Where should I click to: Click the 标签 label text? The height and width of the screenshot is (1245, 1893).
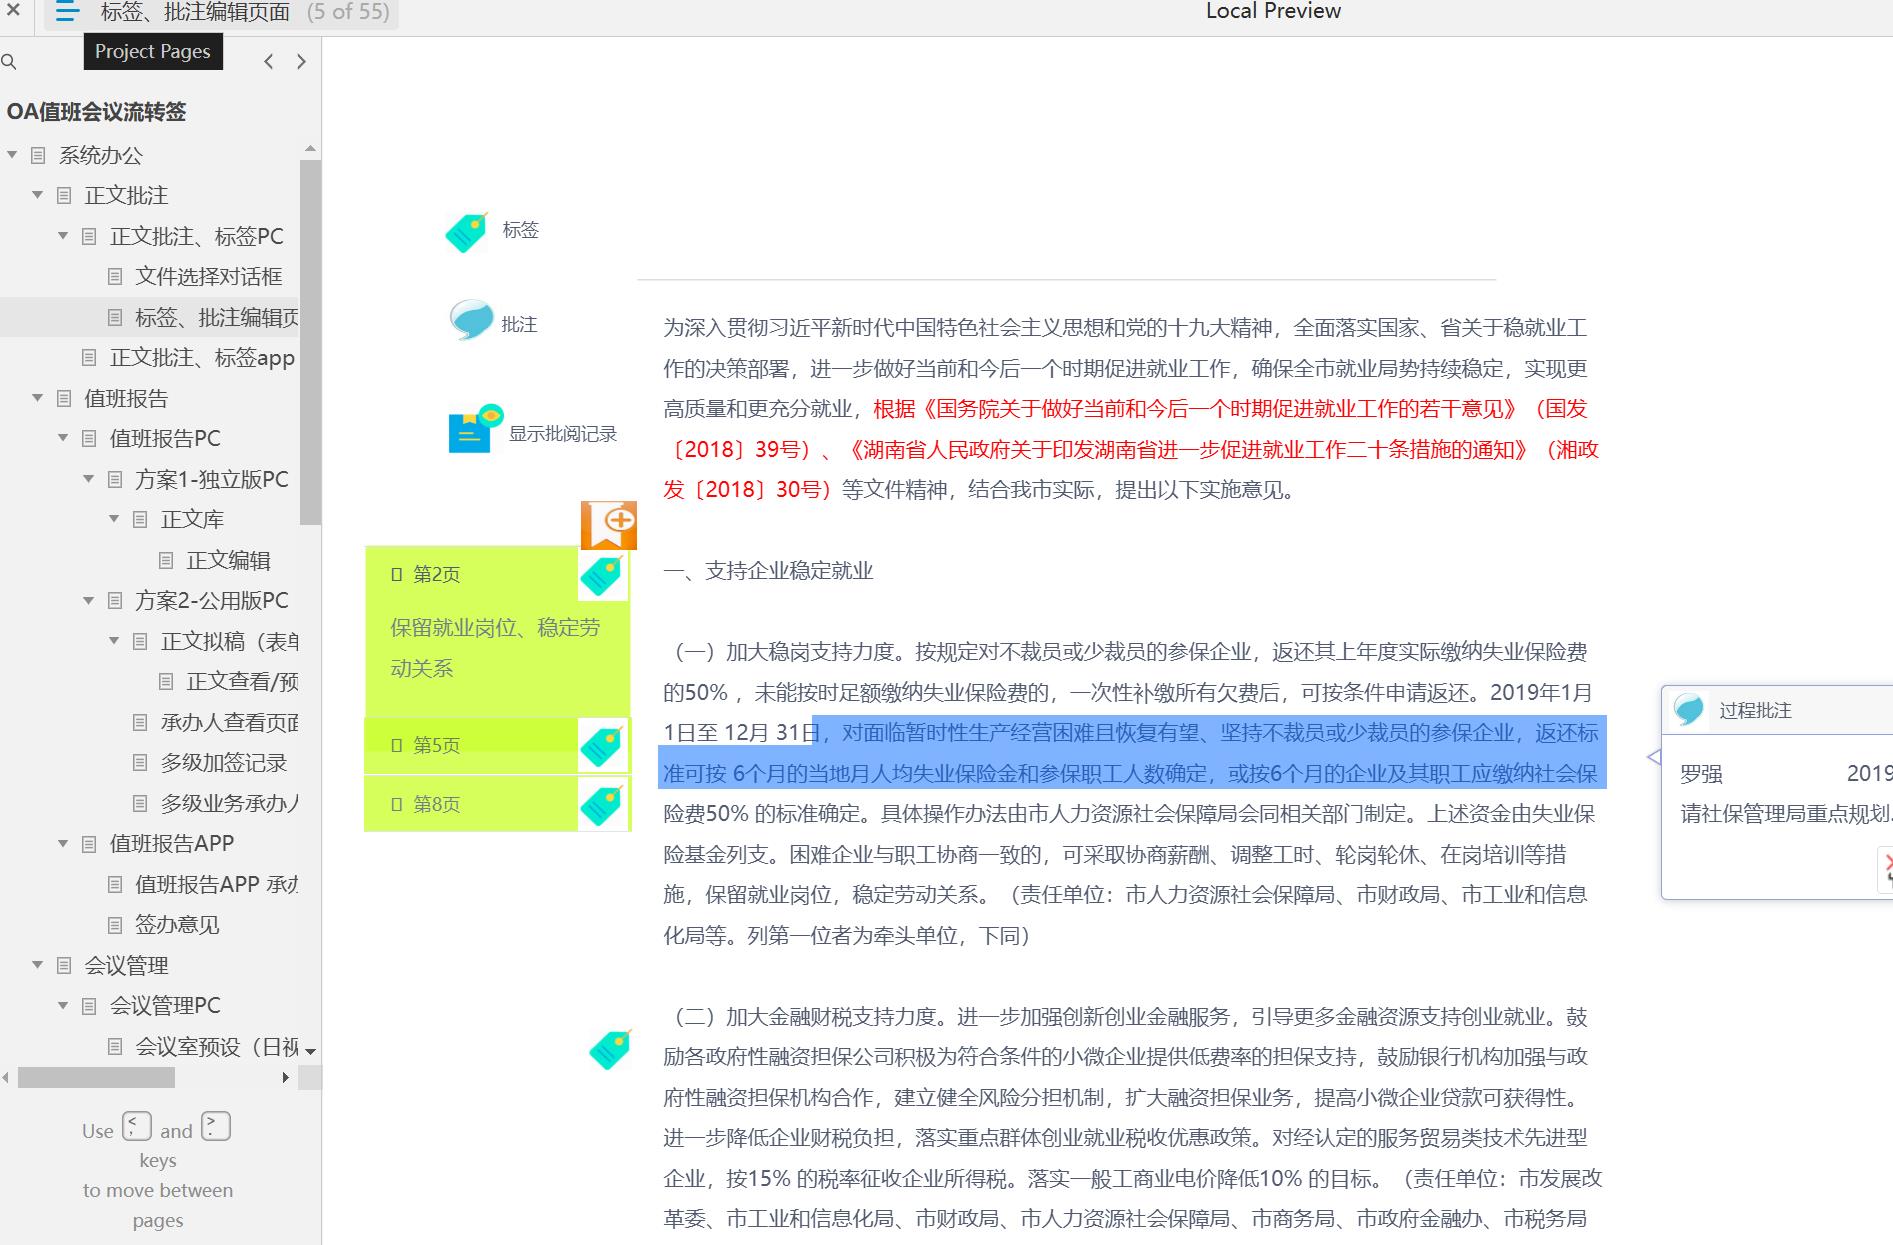tap(520, 230)
